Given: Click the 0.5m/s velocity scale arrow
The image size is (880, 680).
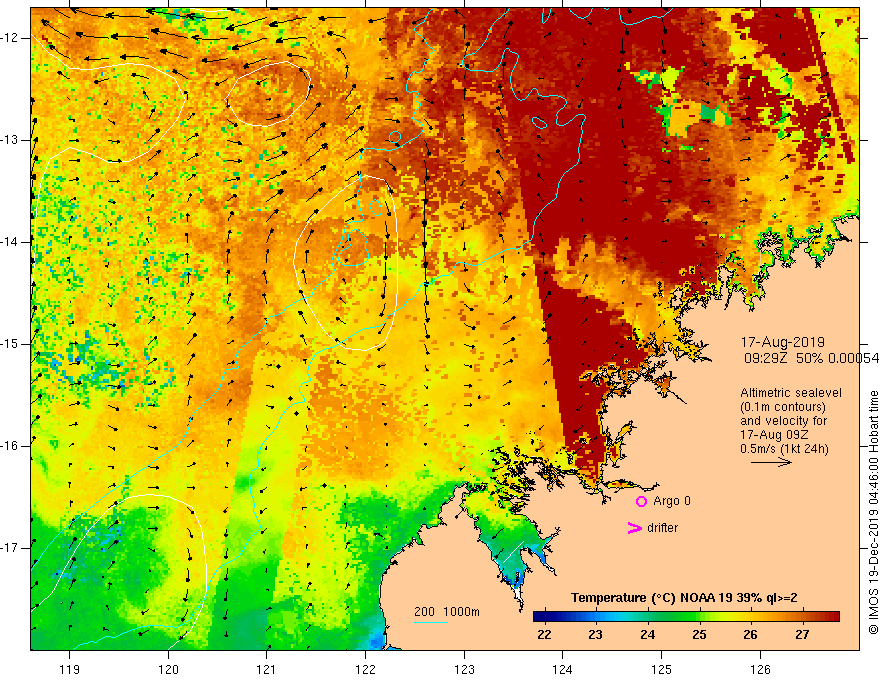Looking at the screenshot, I should [x=771, y=462].
